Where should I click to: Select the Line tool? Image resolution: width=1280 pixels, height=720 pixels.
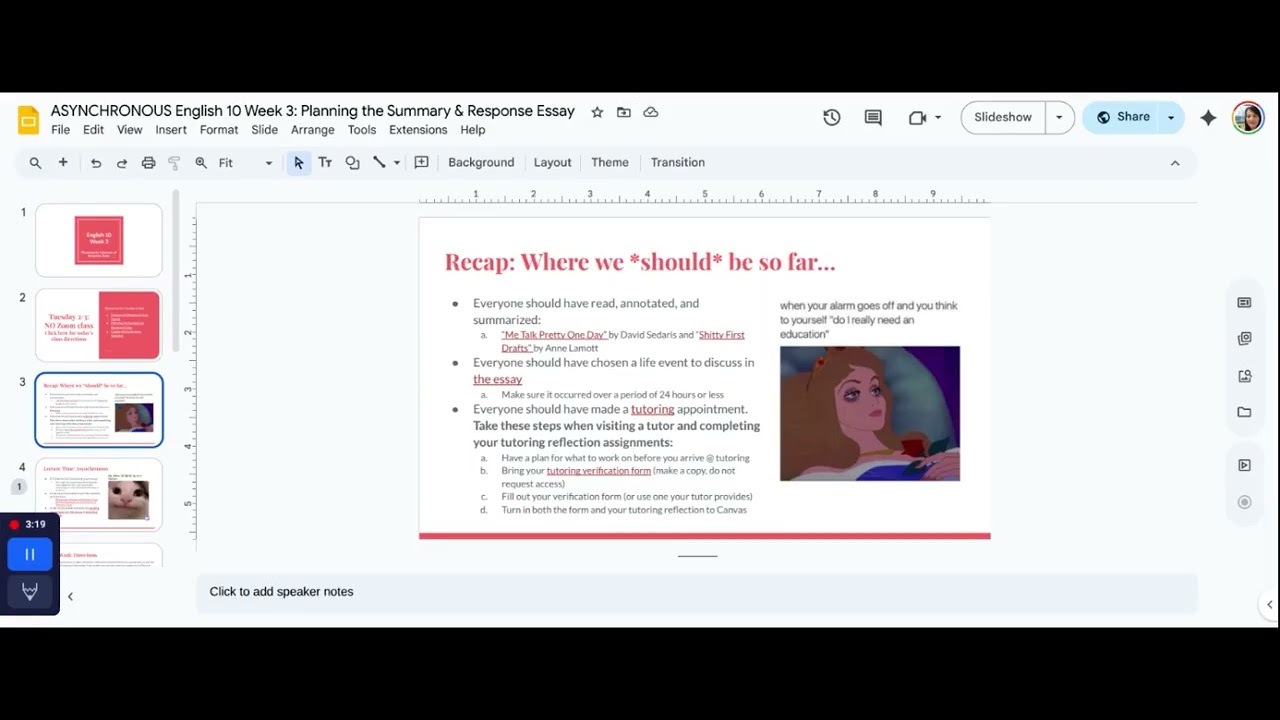379,162
